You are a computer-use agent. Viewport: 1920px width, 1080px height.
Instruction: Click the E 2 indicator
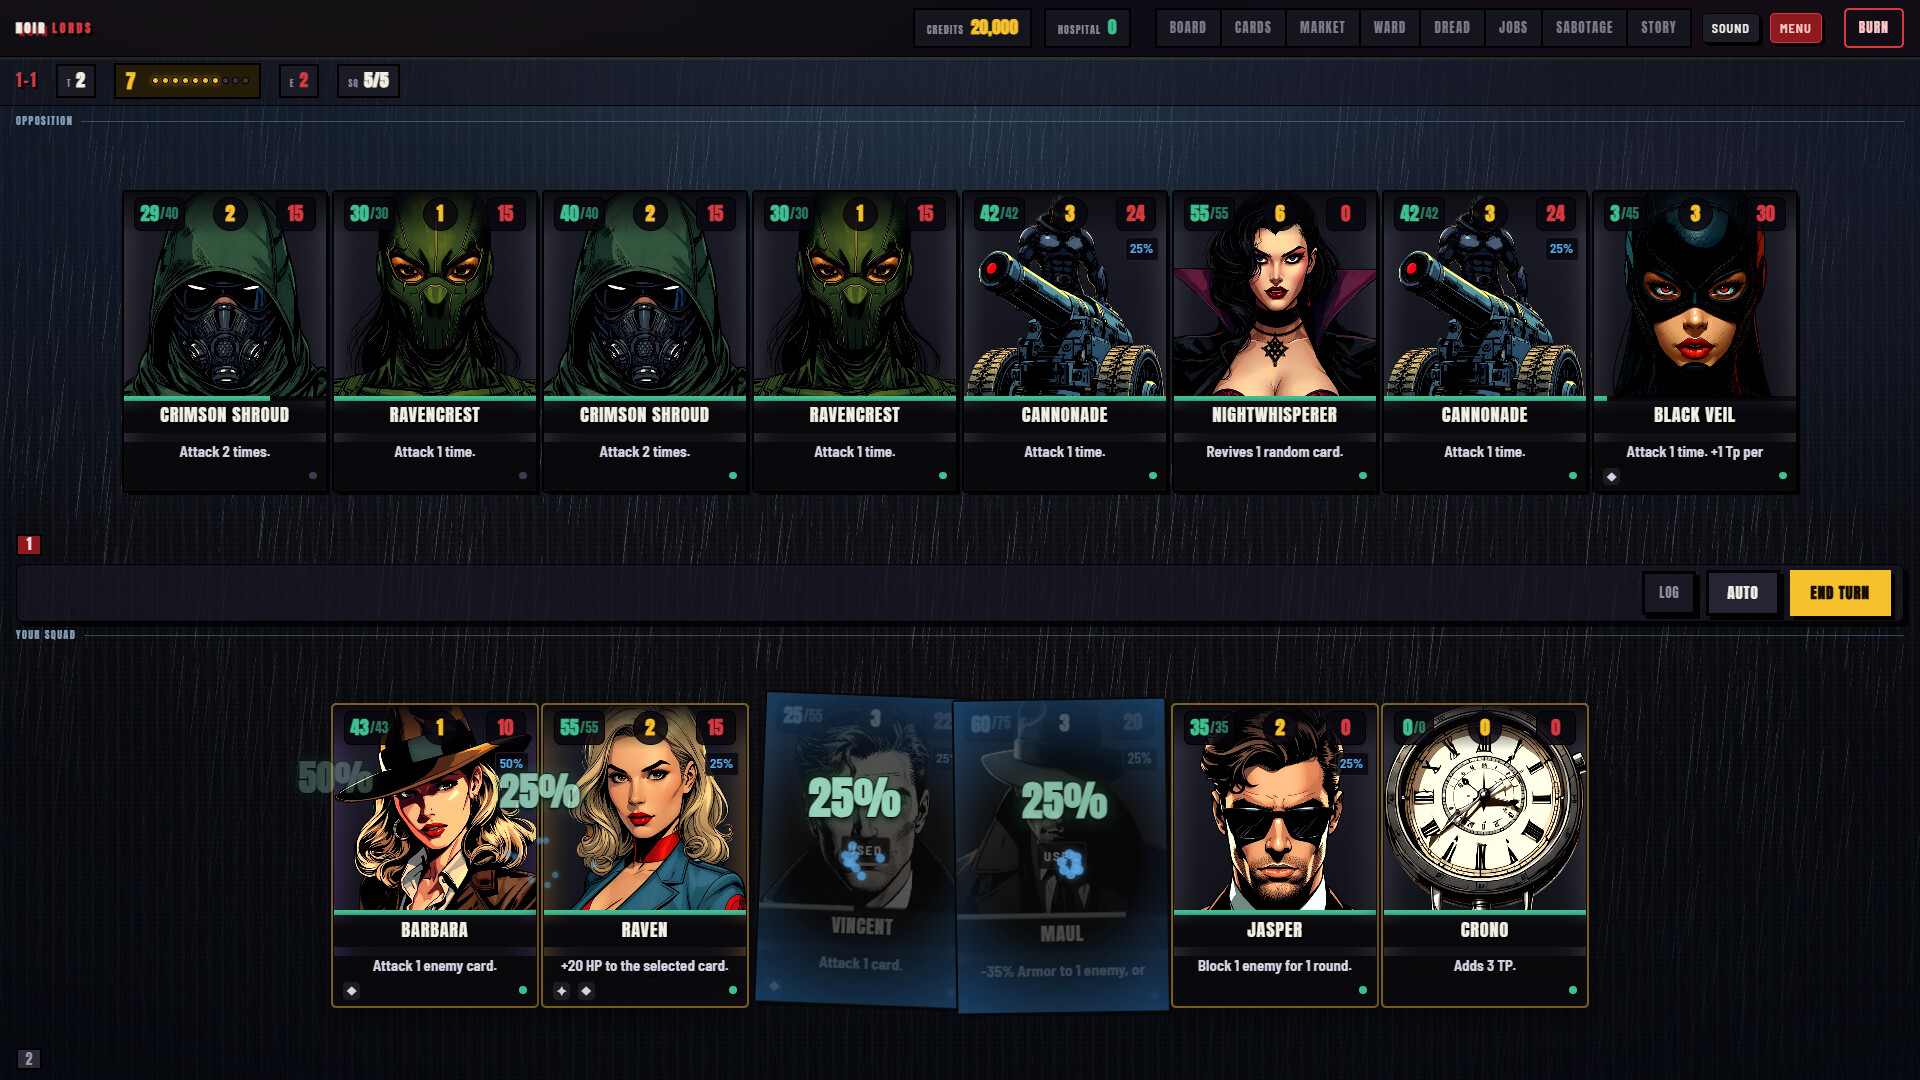coord(299,81)
